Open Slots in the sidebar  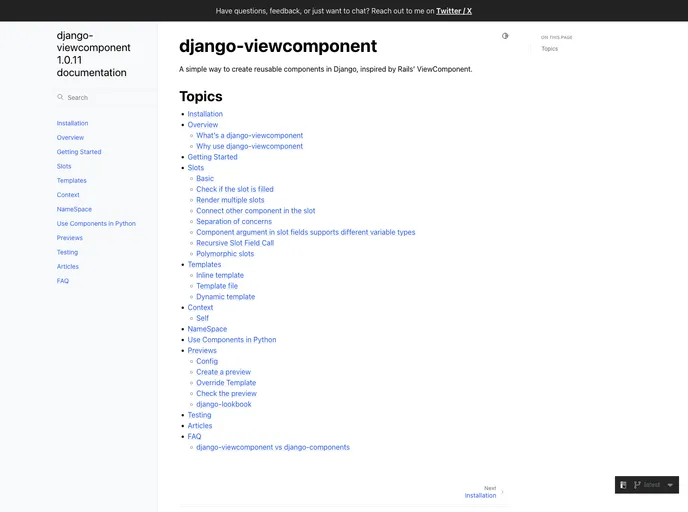(64, 166)
